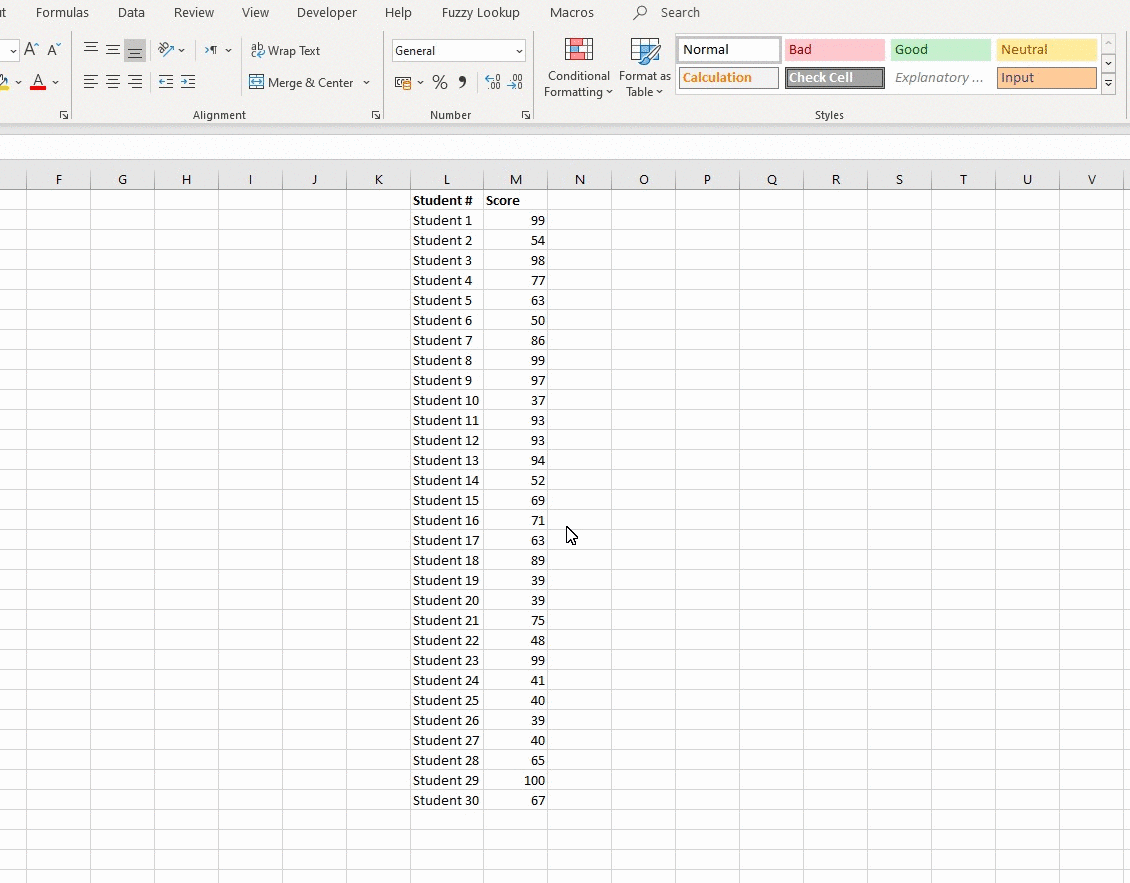The width and height of the screenshot is (1130, 883).
Task: Click the Increase Decimal icon
Action: 492,83
